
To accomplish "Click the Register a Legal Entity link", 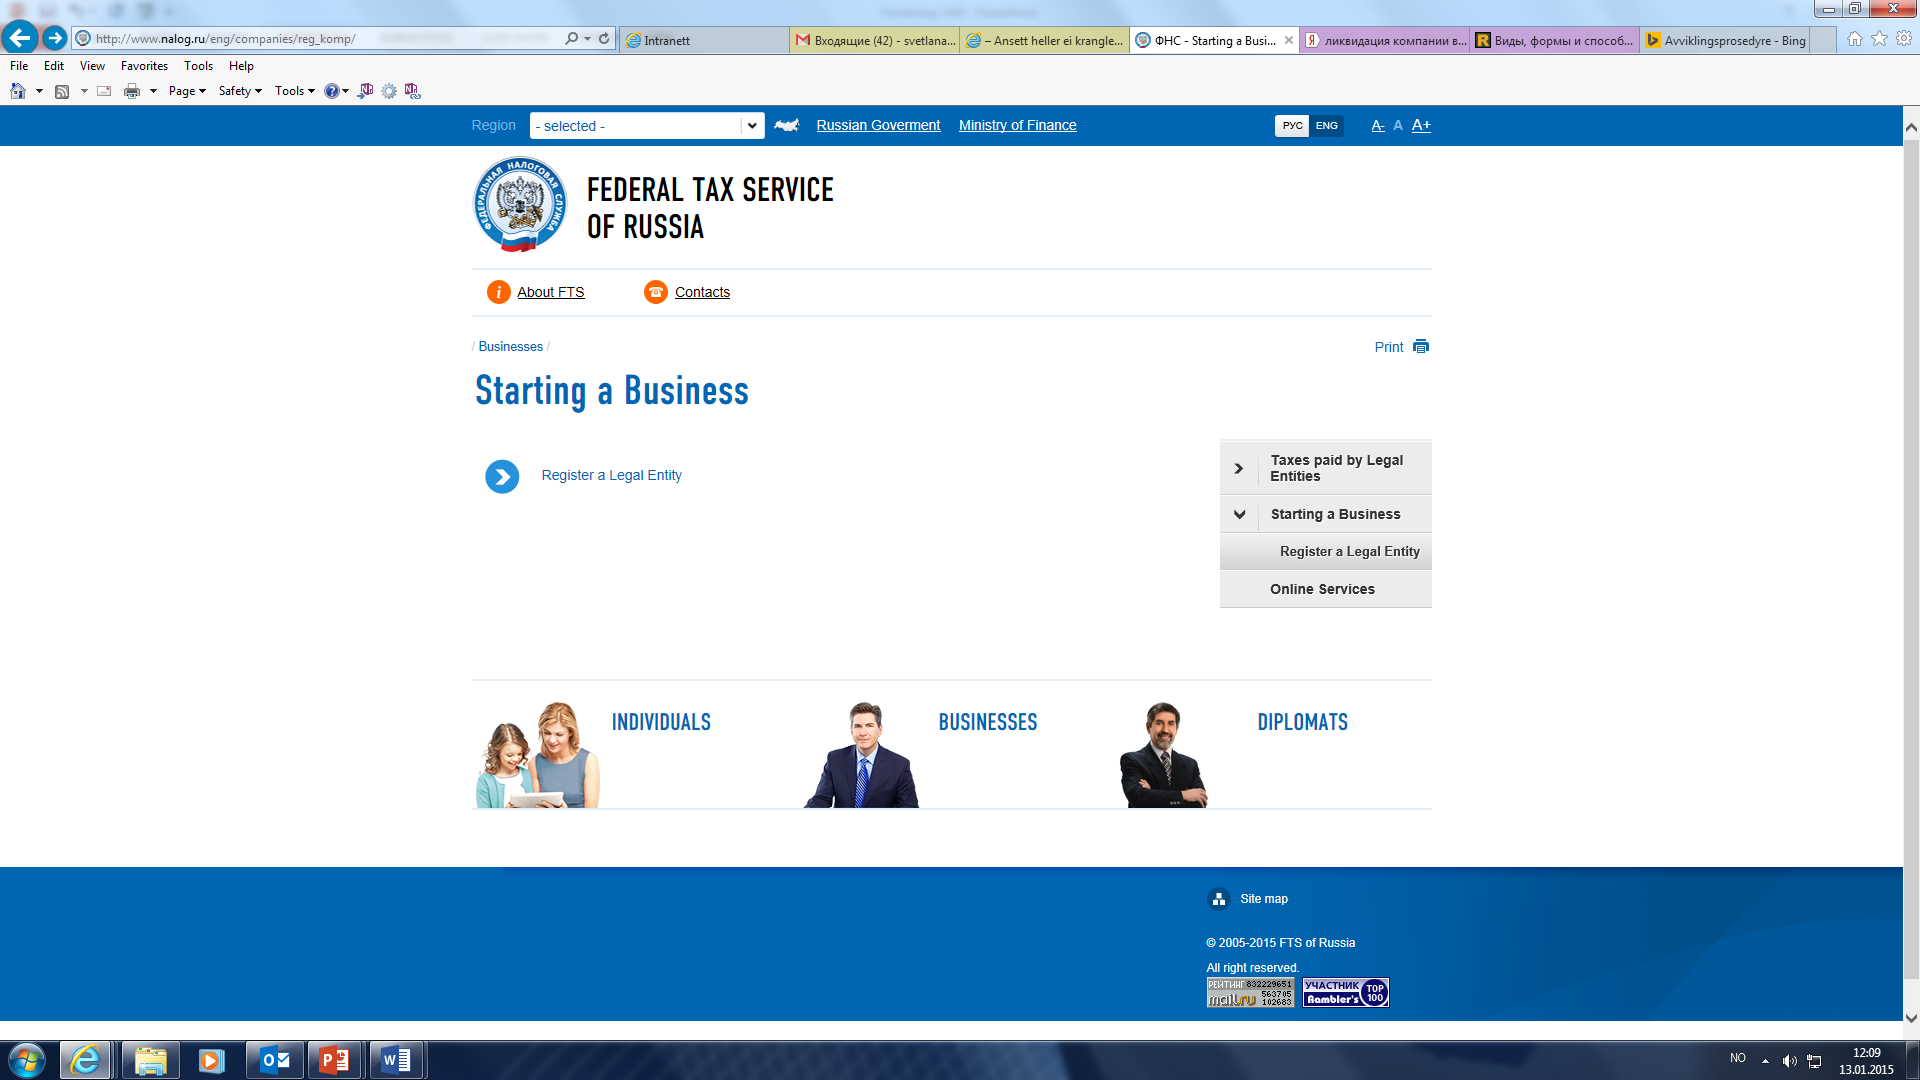I will (611, 475).
